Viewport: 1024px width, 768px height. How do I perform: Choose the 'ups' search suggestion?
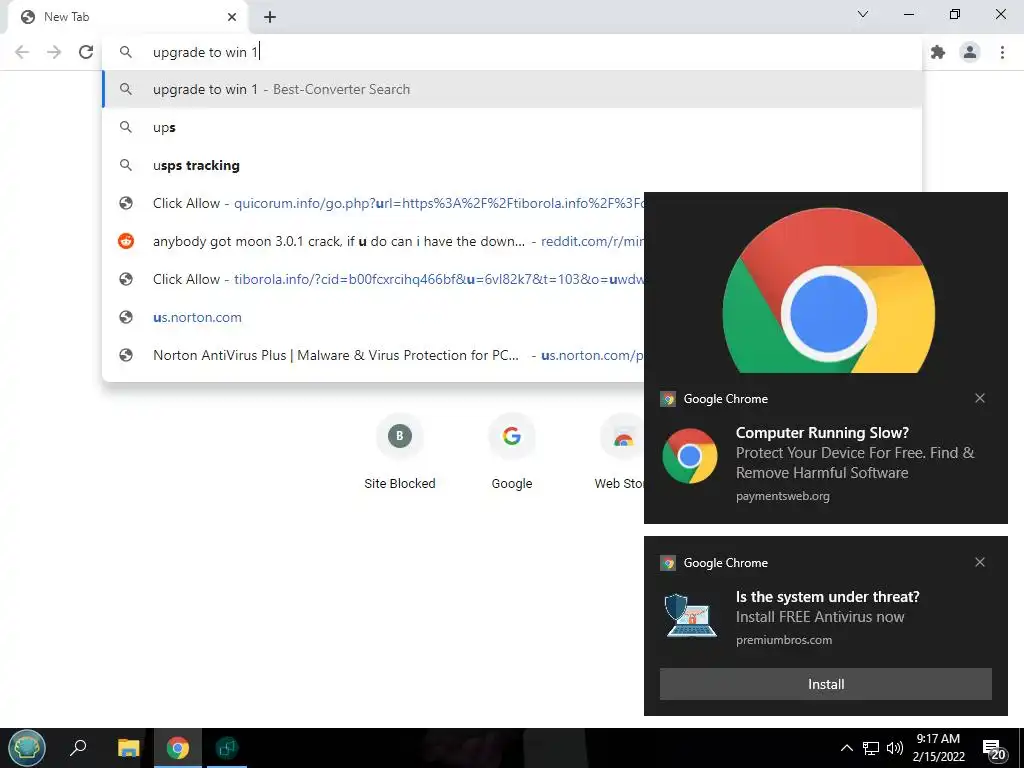513,127
